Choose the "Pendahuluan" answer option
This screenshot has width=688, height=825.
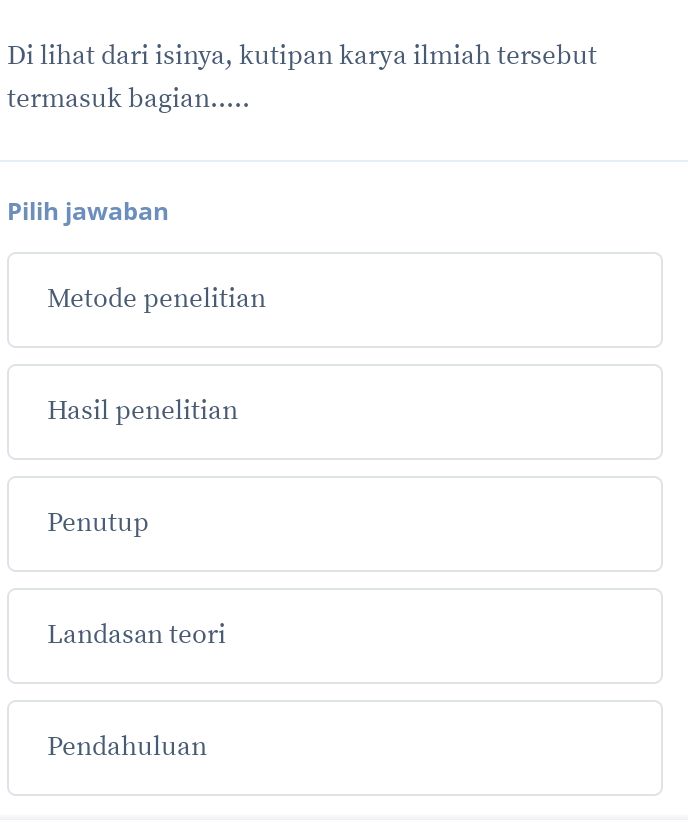coord(335,747)
